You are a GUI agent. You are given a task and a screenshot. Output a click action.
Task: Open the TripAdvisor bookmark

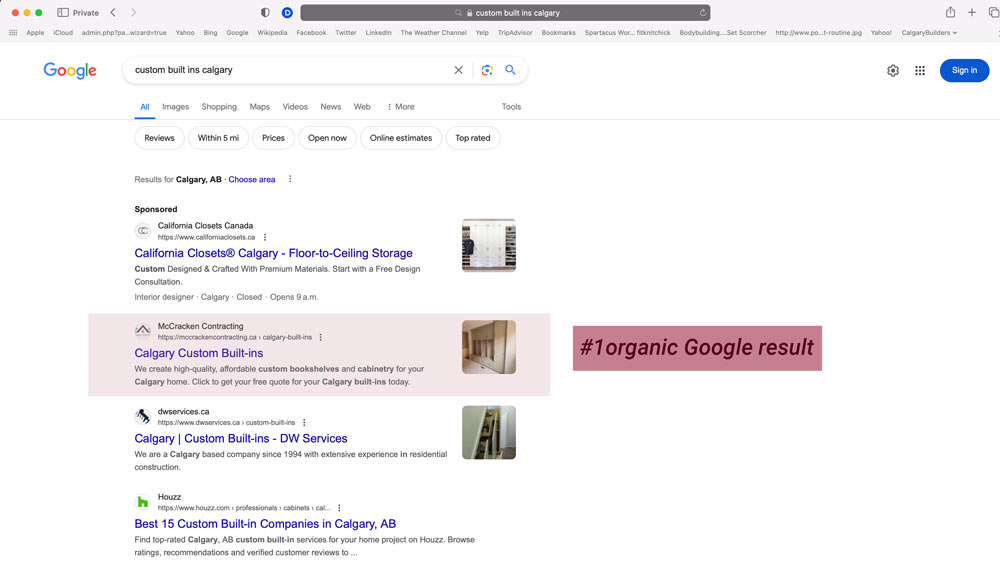coord(515,33)
